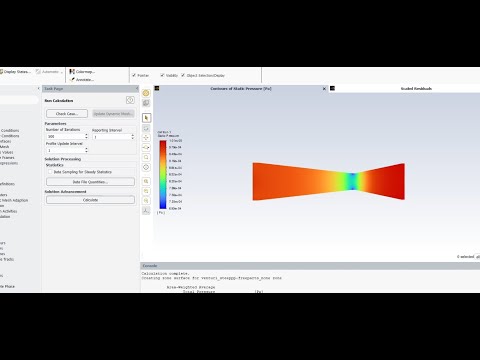Screen dimensions: 480x360
Task: Click the orange circular icon atop the graphics toolbar
Action: [x=146, y=93]
